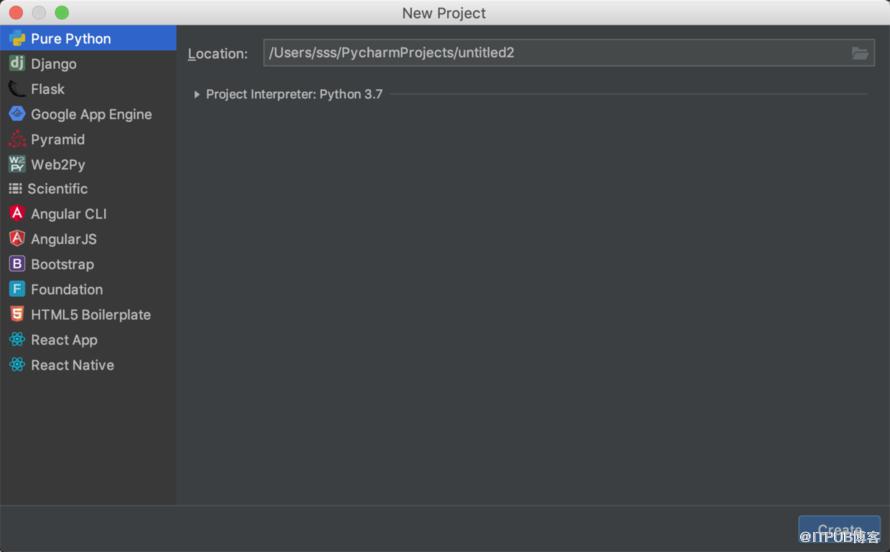This screenshot has height=552, width=890.
Task: Choose Django project type label
Action: pyautogui.click(x=53, y=64)
